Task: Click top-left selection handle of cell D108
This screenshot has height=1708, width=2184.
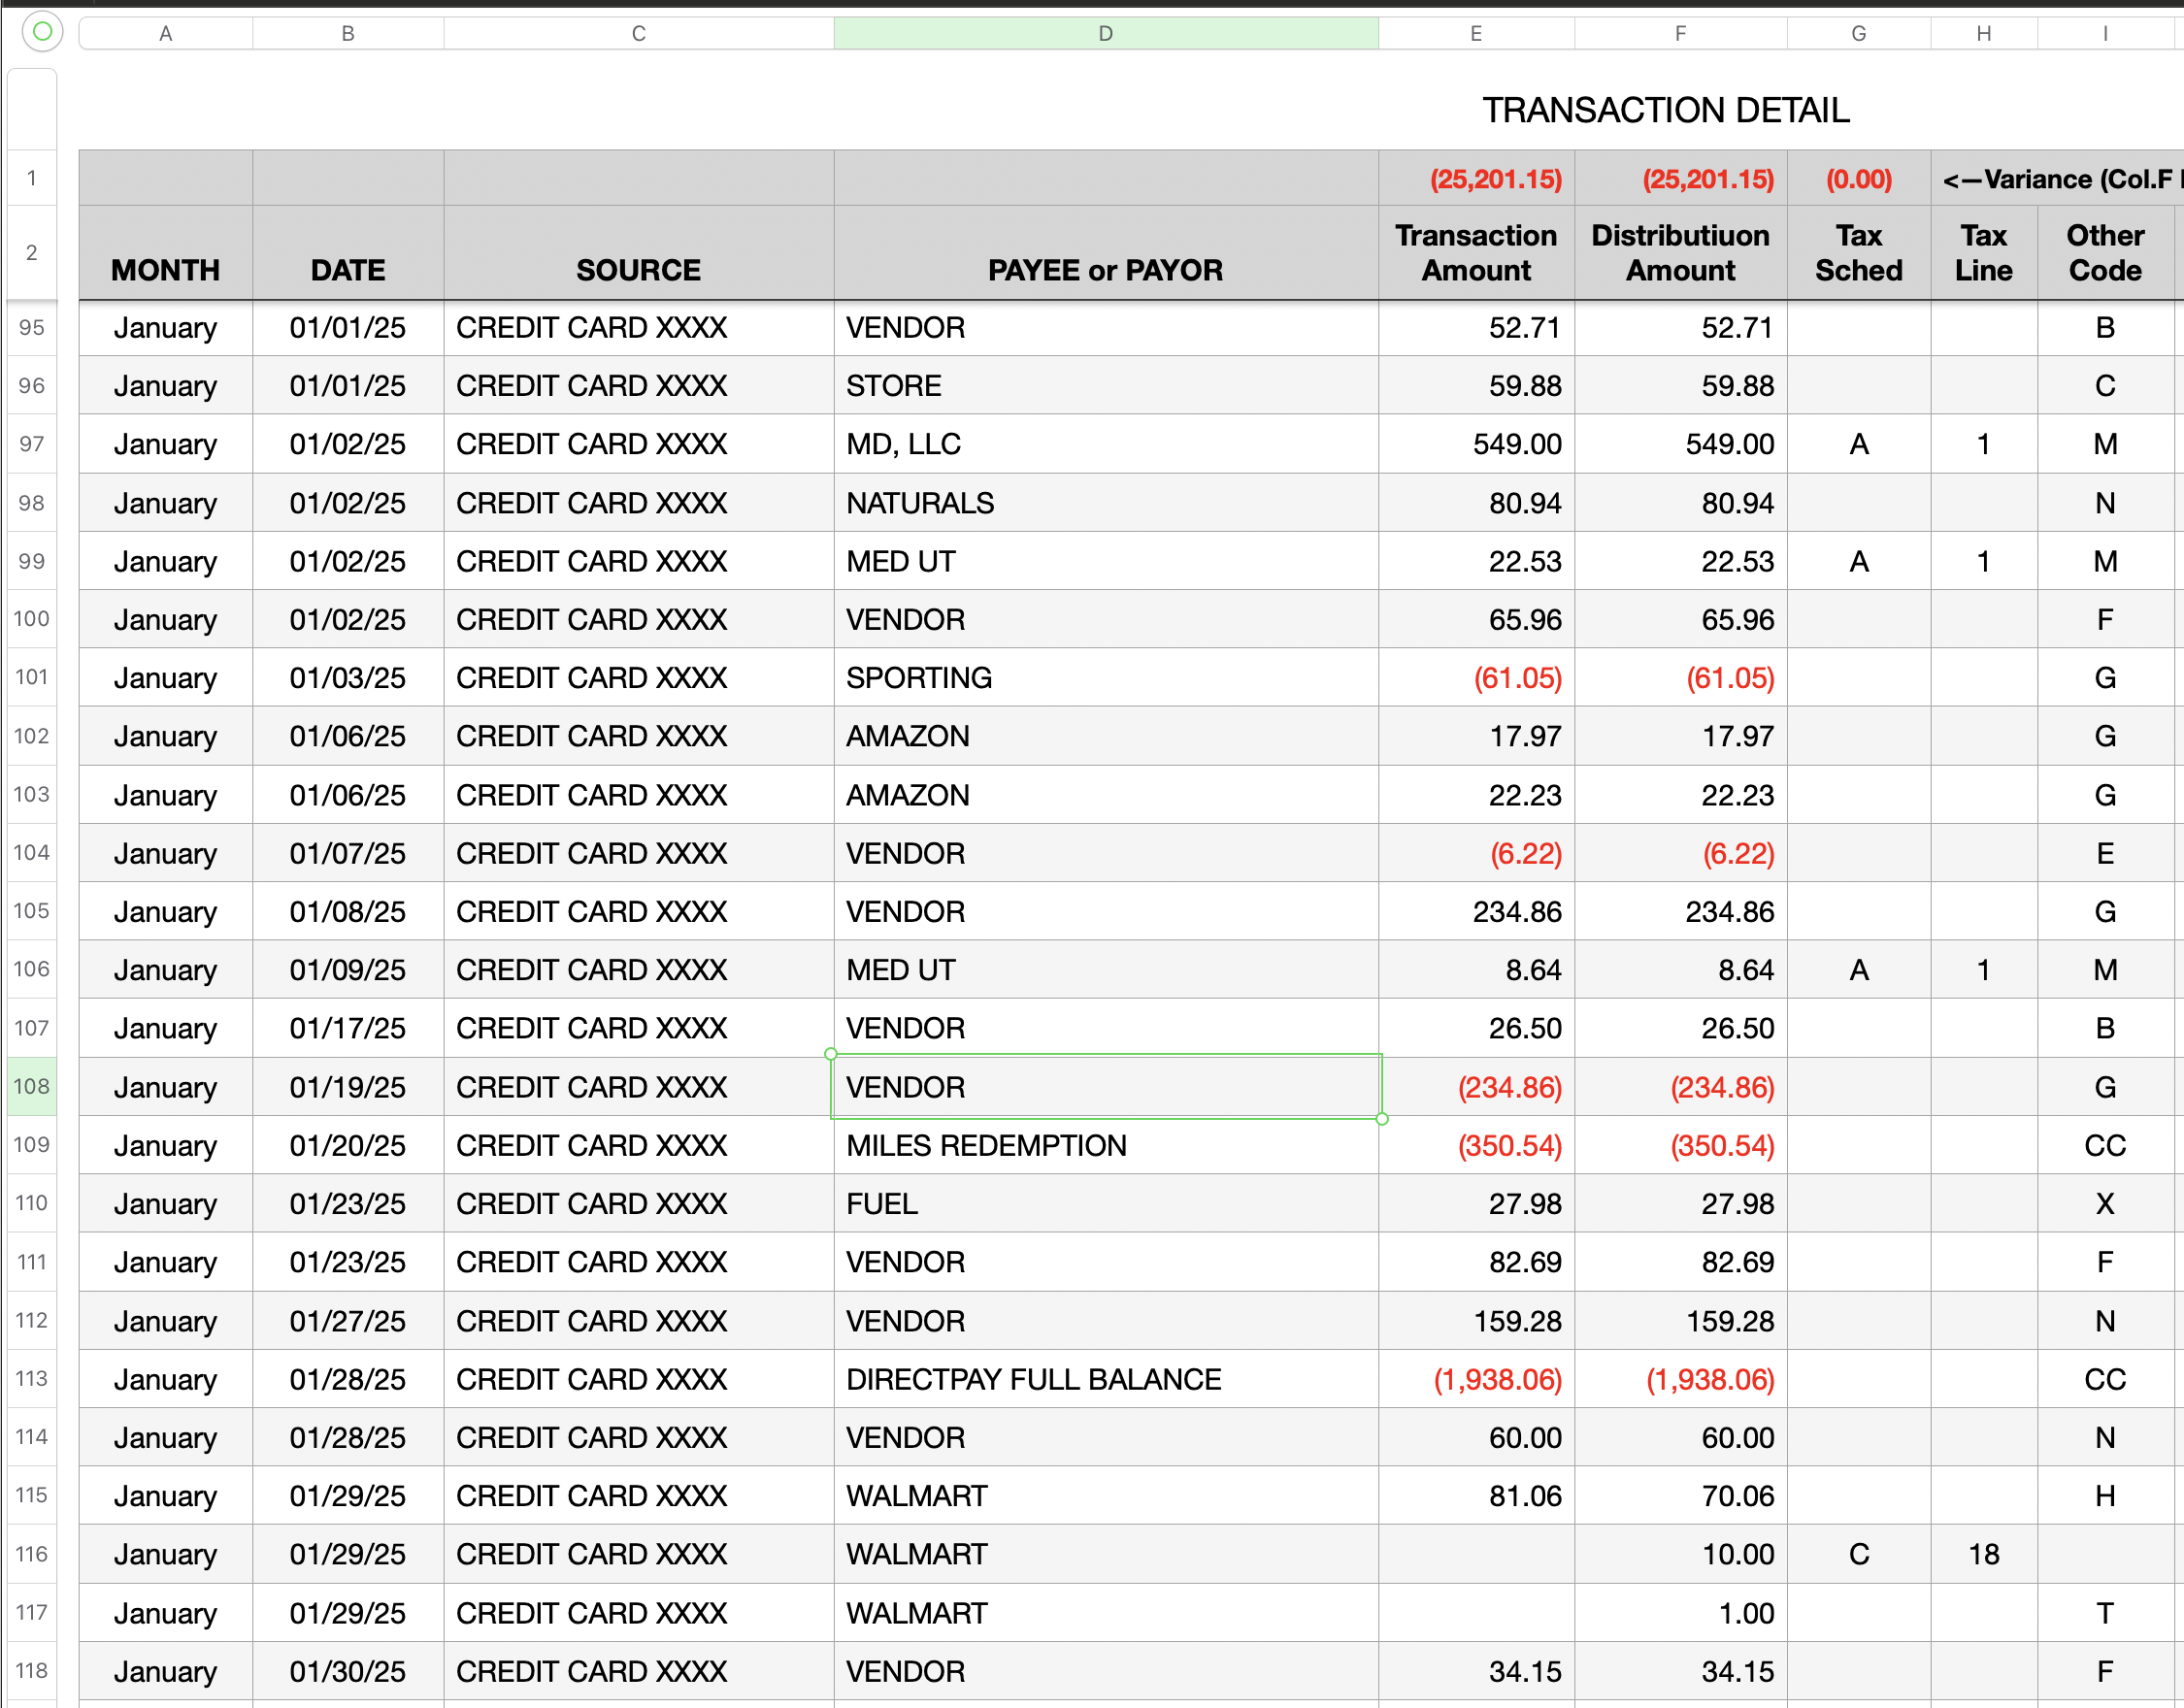Action: (830, 1054)
